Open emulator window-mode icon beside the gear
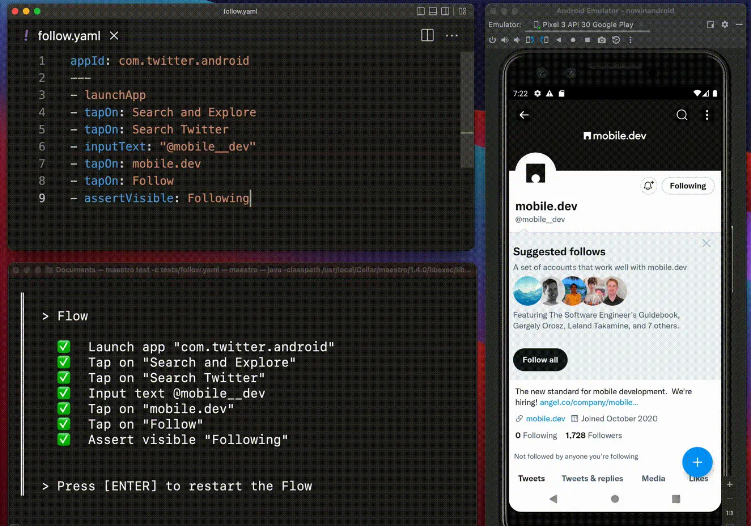751x526 pixels. pyautogui.click(x=710, y=24)
